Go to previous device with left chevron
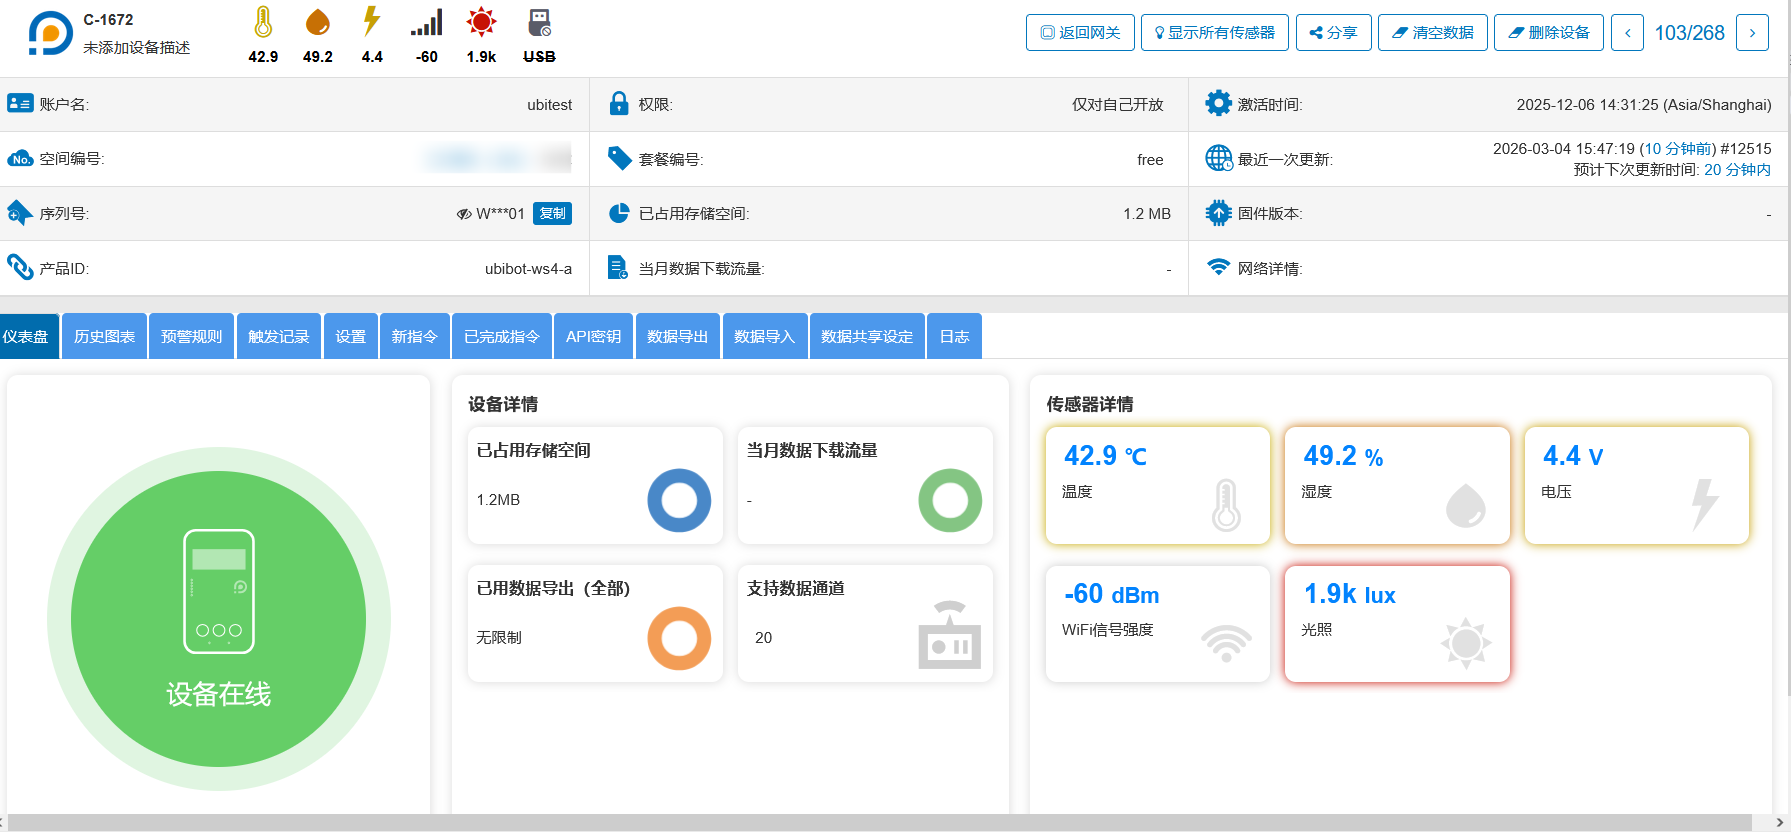 pyautogui.click(x=1627, y=33)
